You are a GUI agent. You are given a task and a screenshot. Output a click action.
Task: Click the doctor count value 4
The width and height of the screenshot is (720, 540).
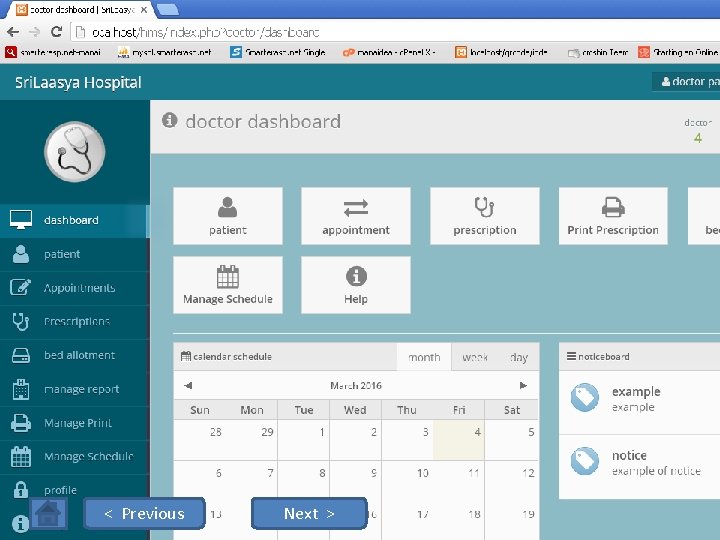click(x=698, y=138)
